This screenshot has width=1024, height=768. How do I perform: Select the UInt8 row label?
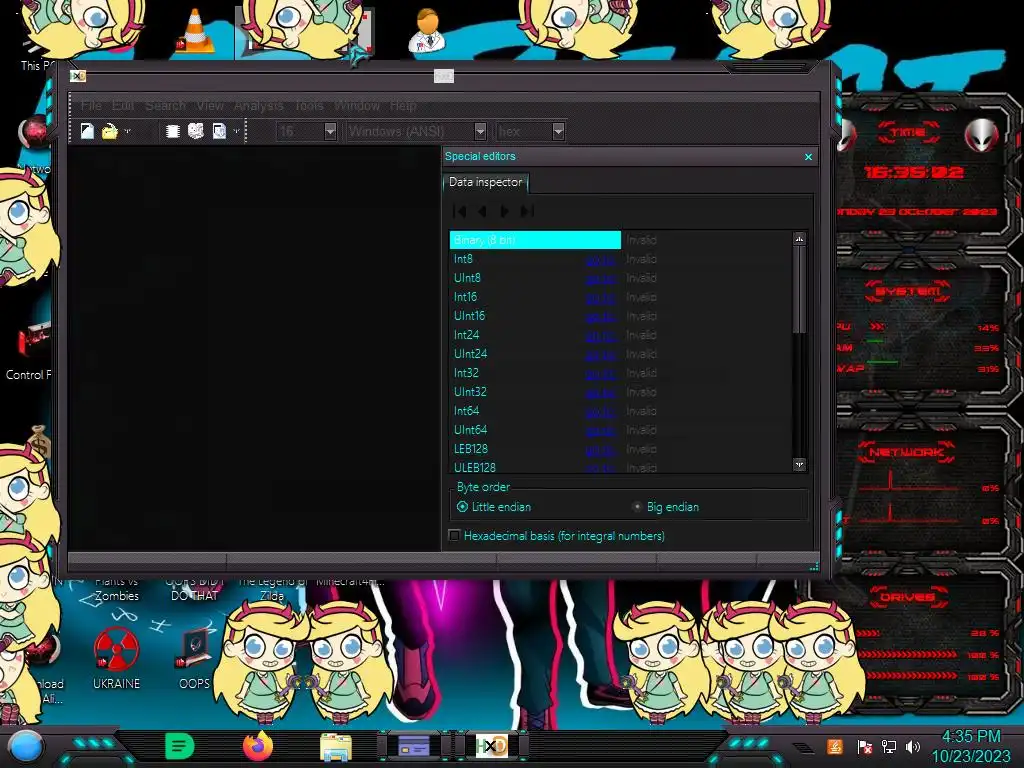point(467,278)
